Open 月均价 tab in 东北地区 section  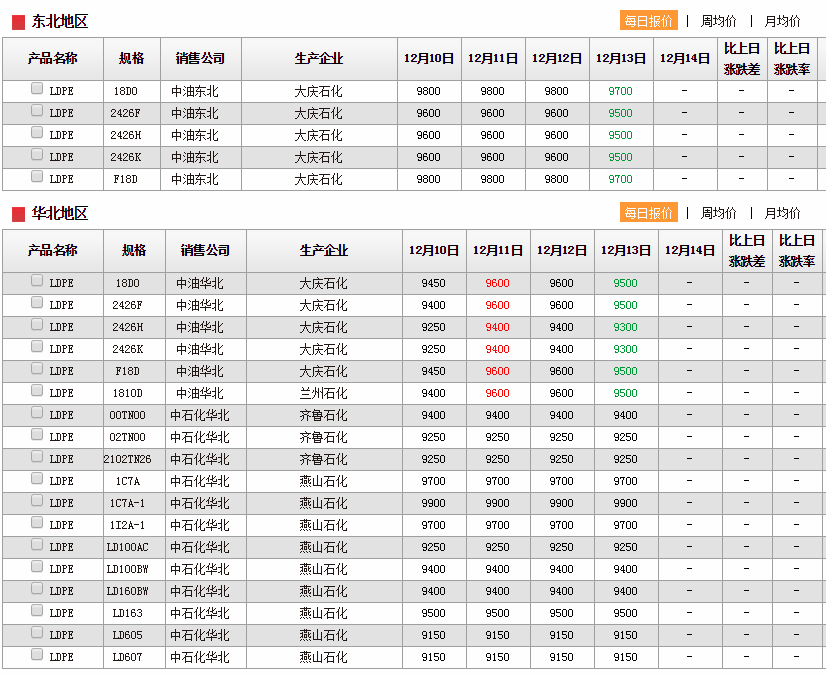coord(782,21)
